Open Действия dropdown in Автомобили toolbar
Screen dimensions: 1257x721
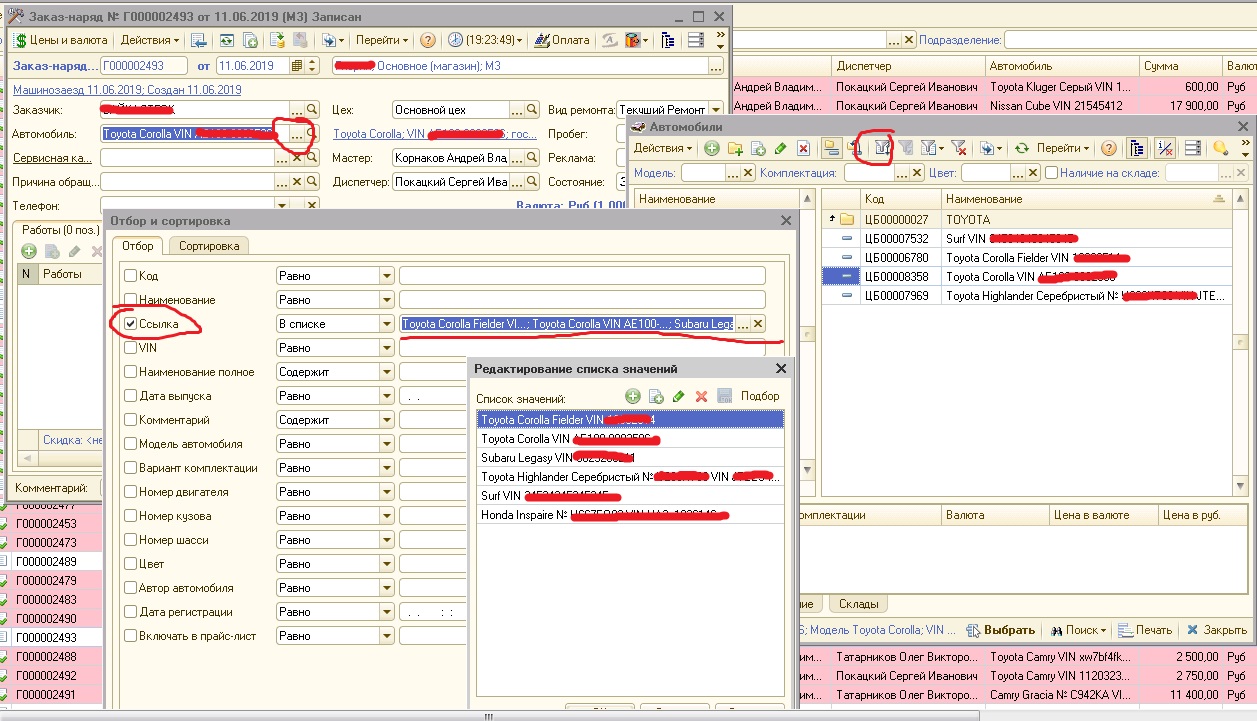click(662, 148)
